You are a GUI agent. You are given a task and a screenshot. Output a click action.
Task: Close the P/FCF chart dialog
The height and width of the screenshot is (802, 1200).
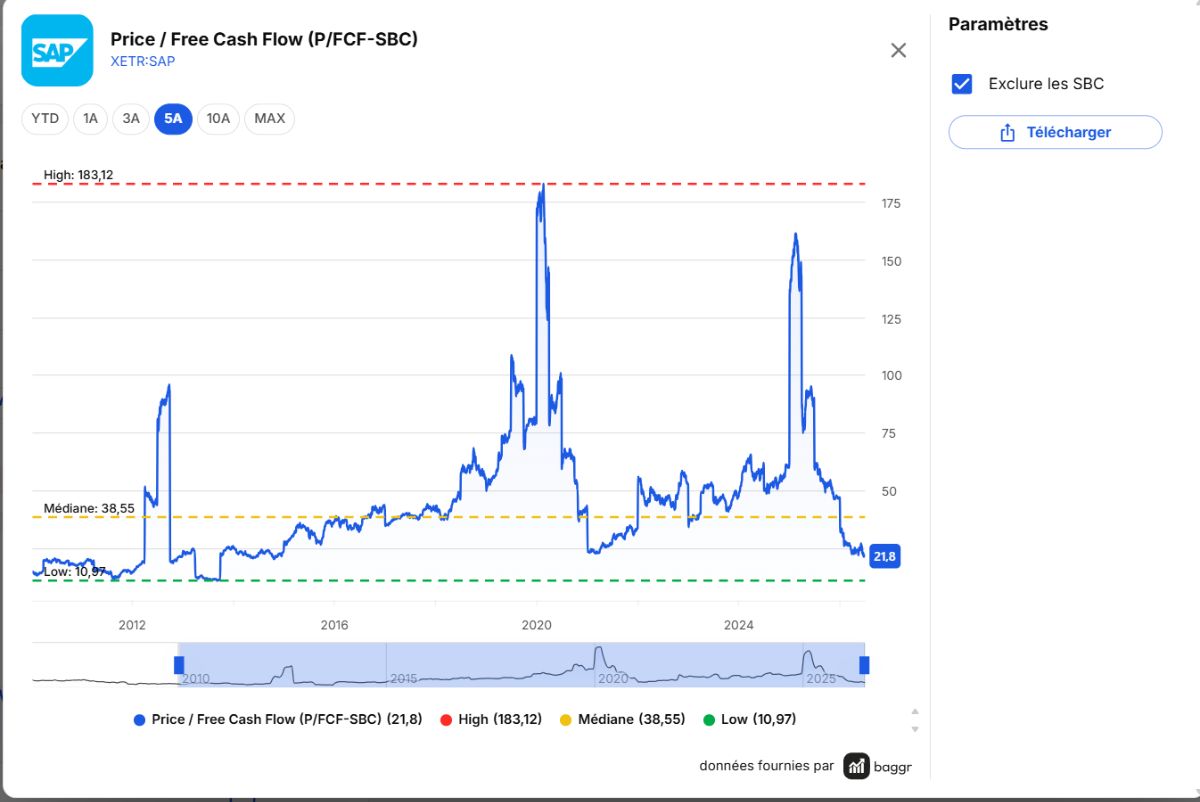pos(898,50)
